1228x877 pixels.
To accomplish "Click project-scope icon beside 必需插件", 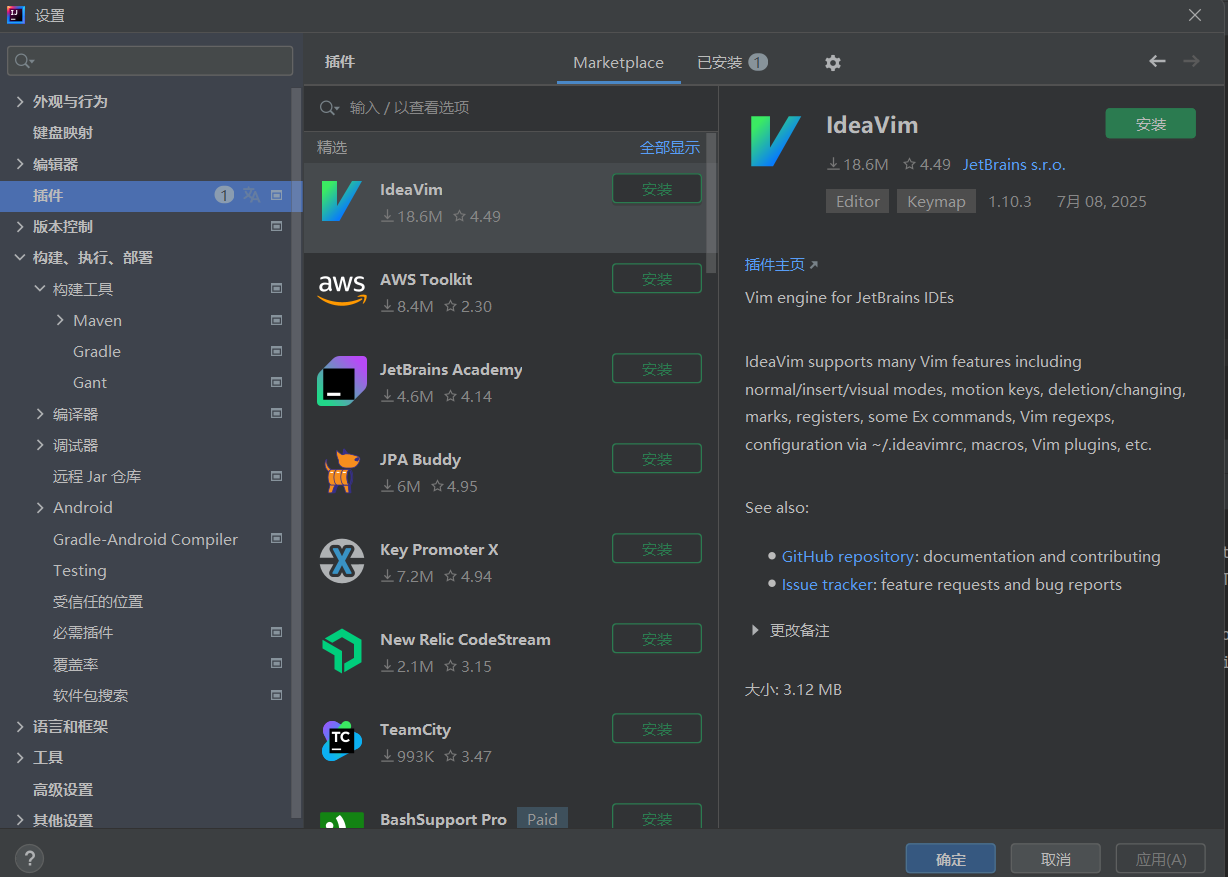I will (x=277, y=632).
